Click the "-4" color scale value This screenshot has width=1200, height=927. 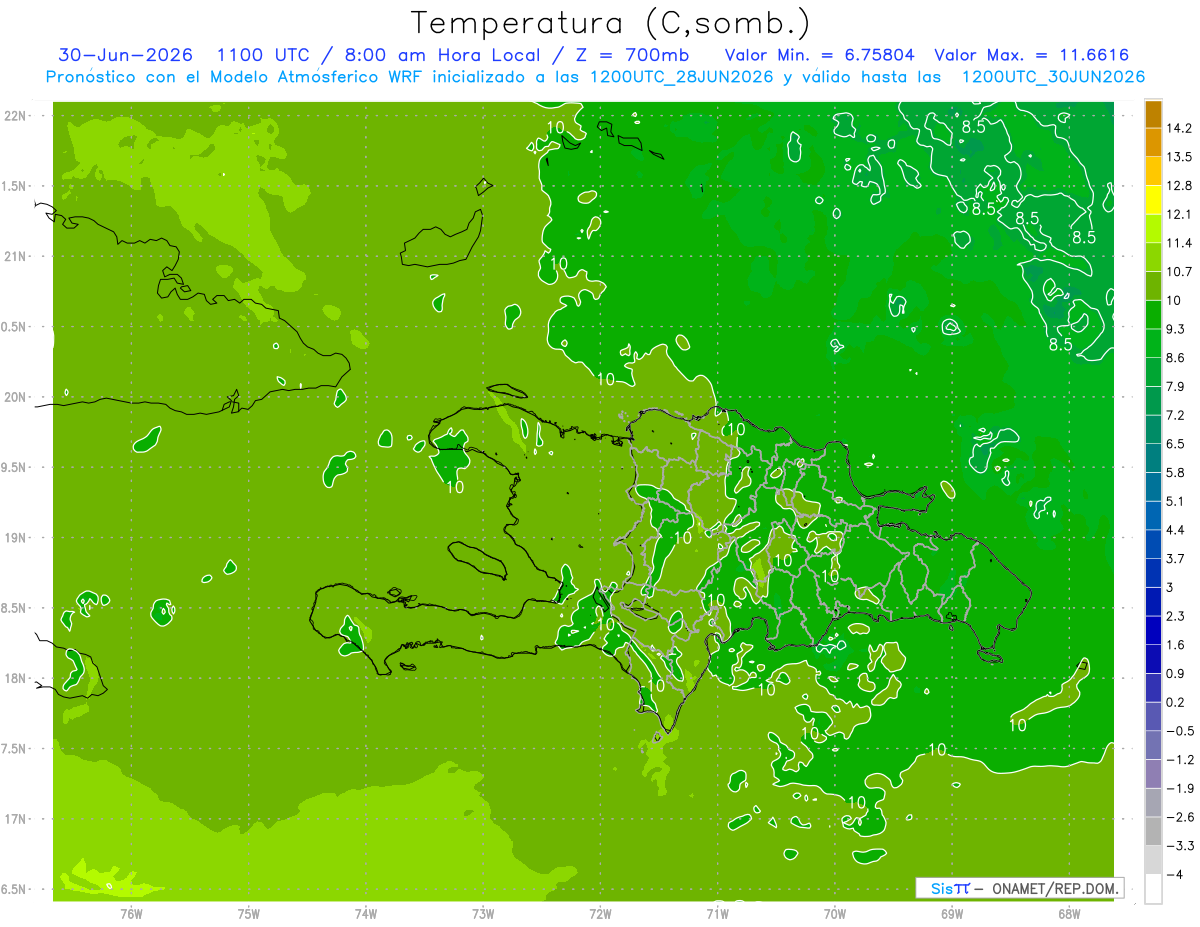pos(1174,875)
